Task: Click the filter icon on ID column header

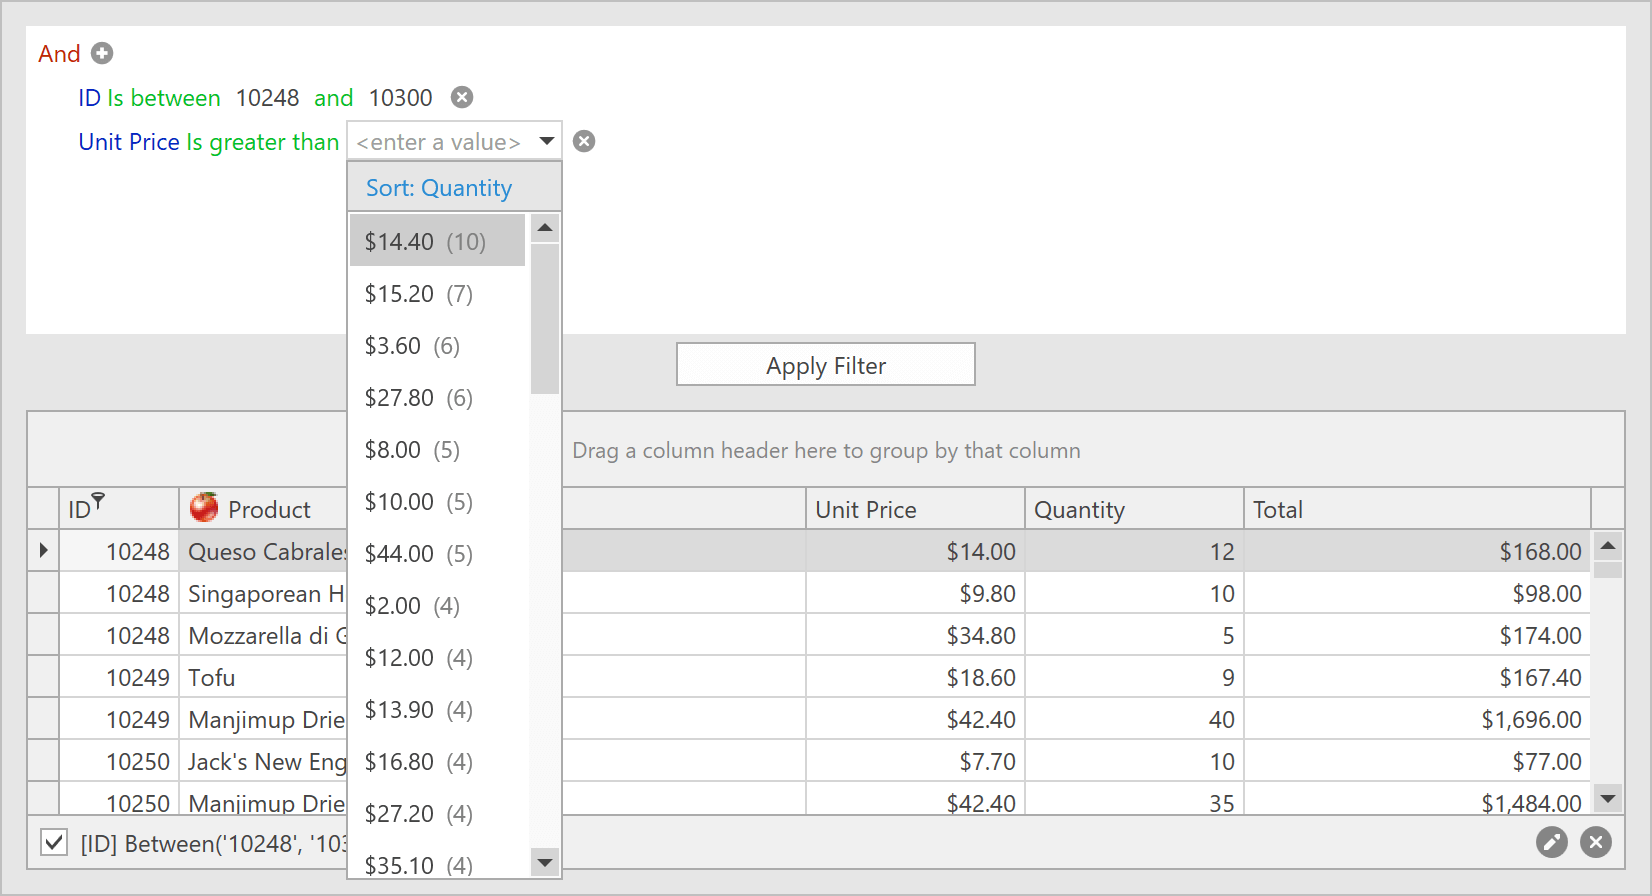Action: pos(98,501)
